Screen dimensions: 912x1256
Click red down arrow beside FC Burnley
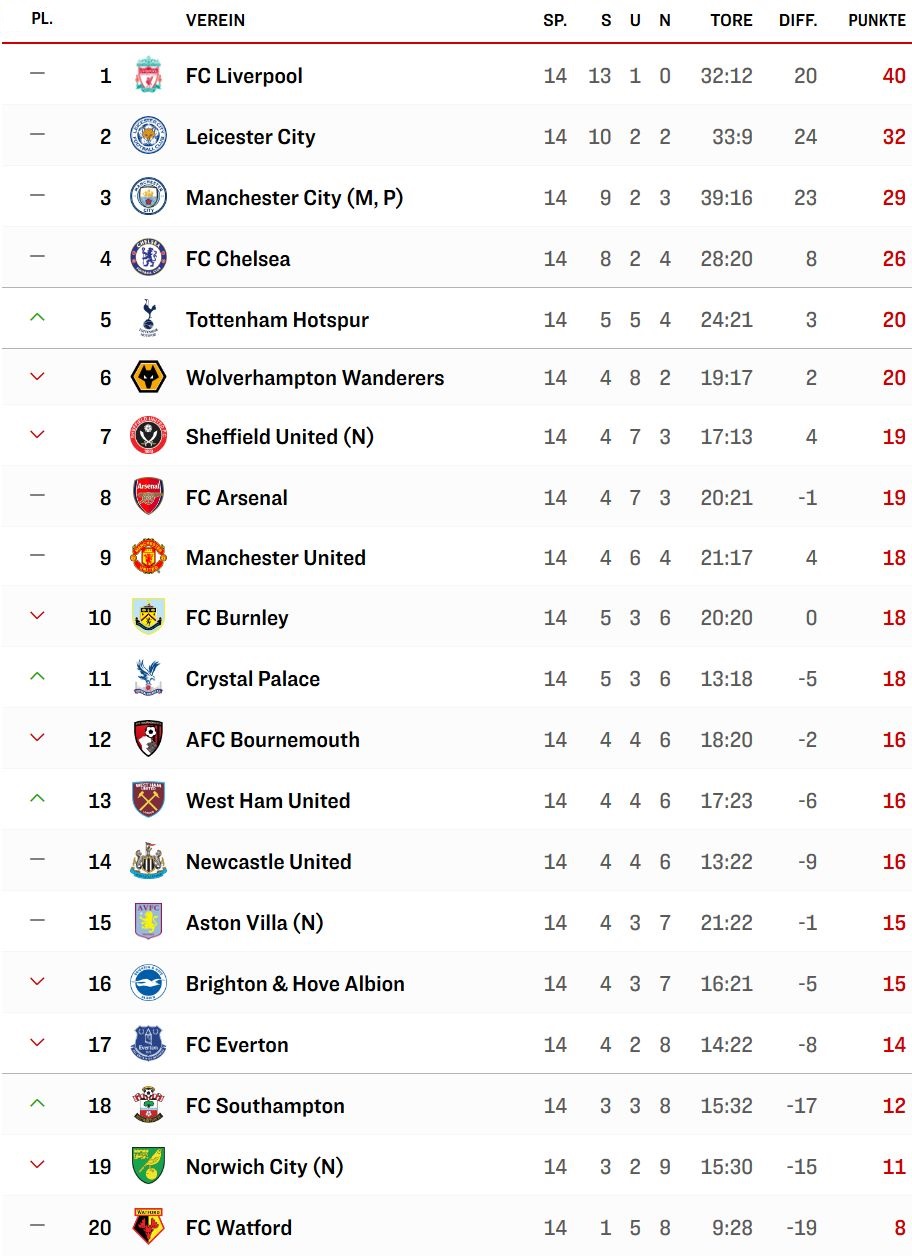click(37, 616)
